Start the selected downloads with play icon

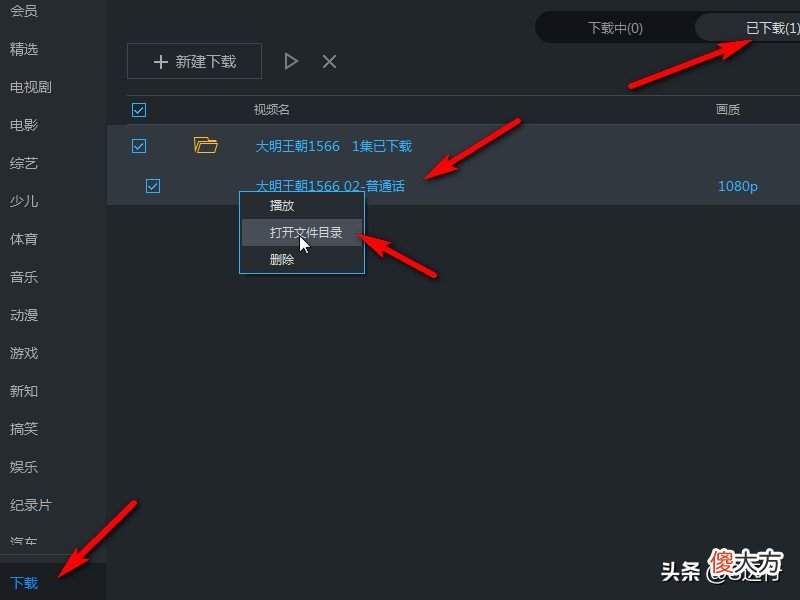[291, 62]
